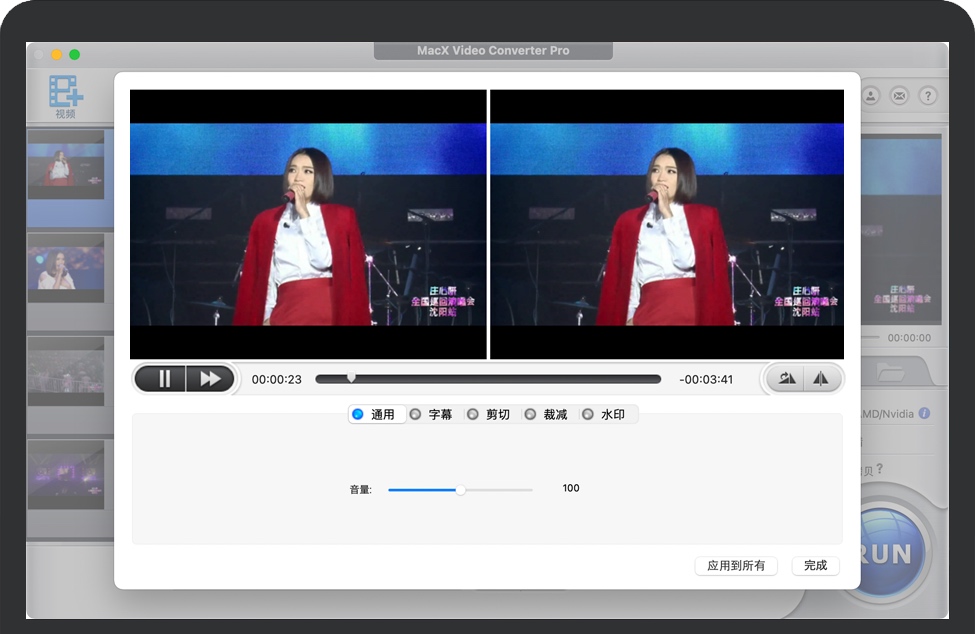Click the add video (视频) icon

[66, 94]
